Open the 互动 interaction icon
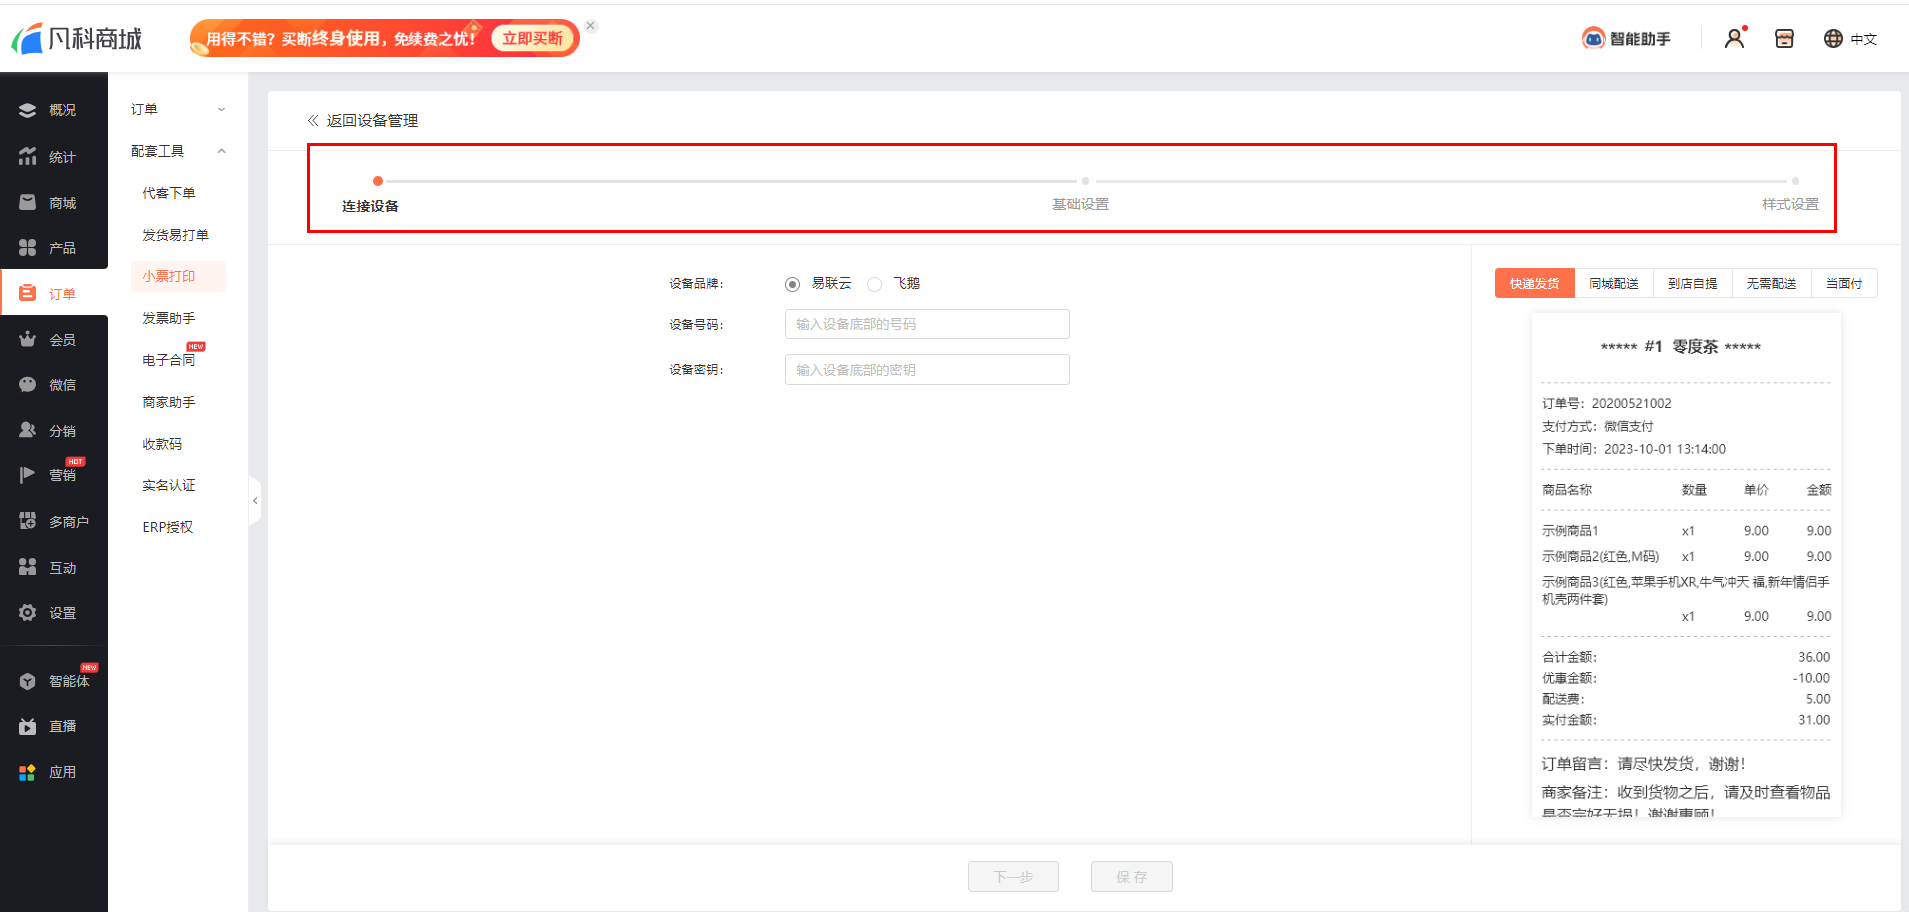This screenshot has width=1909, height=912. 27,568
